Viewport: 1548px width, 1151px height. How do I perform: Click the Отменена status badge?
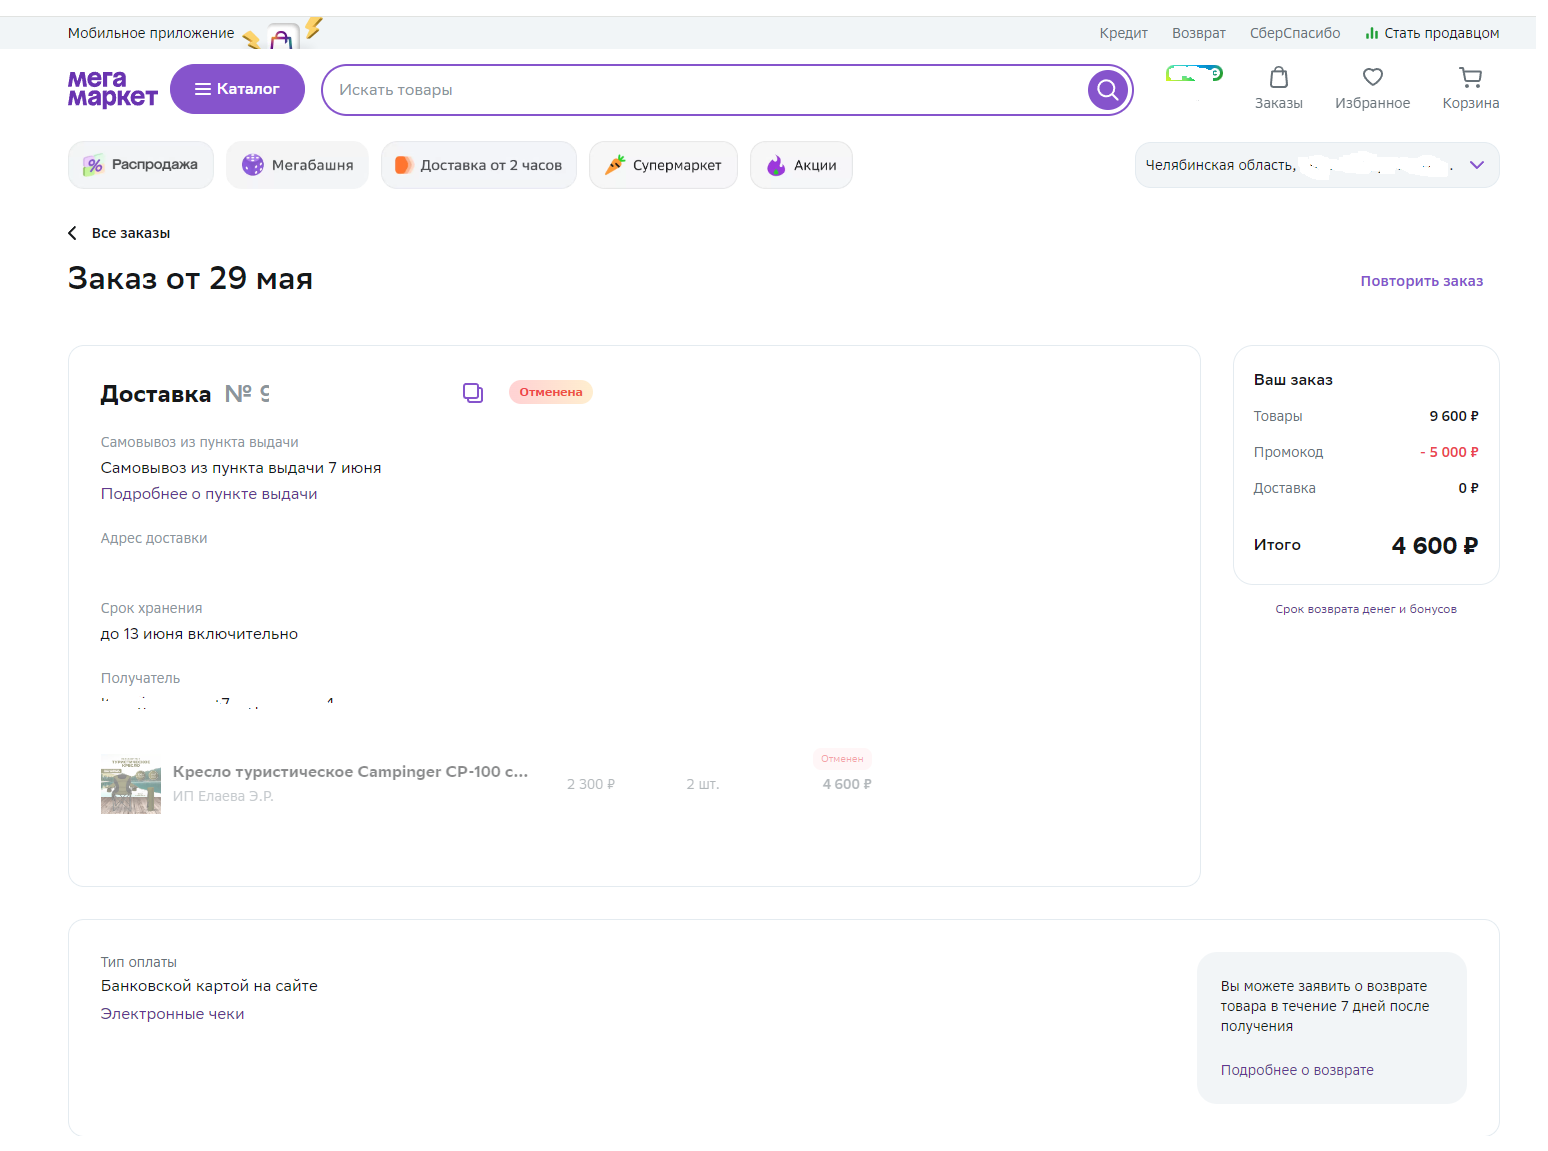[x=551, y=392]
